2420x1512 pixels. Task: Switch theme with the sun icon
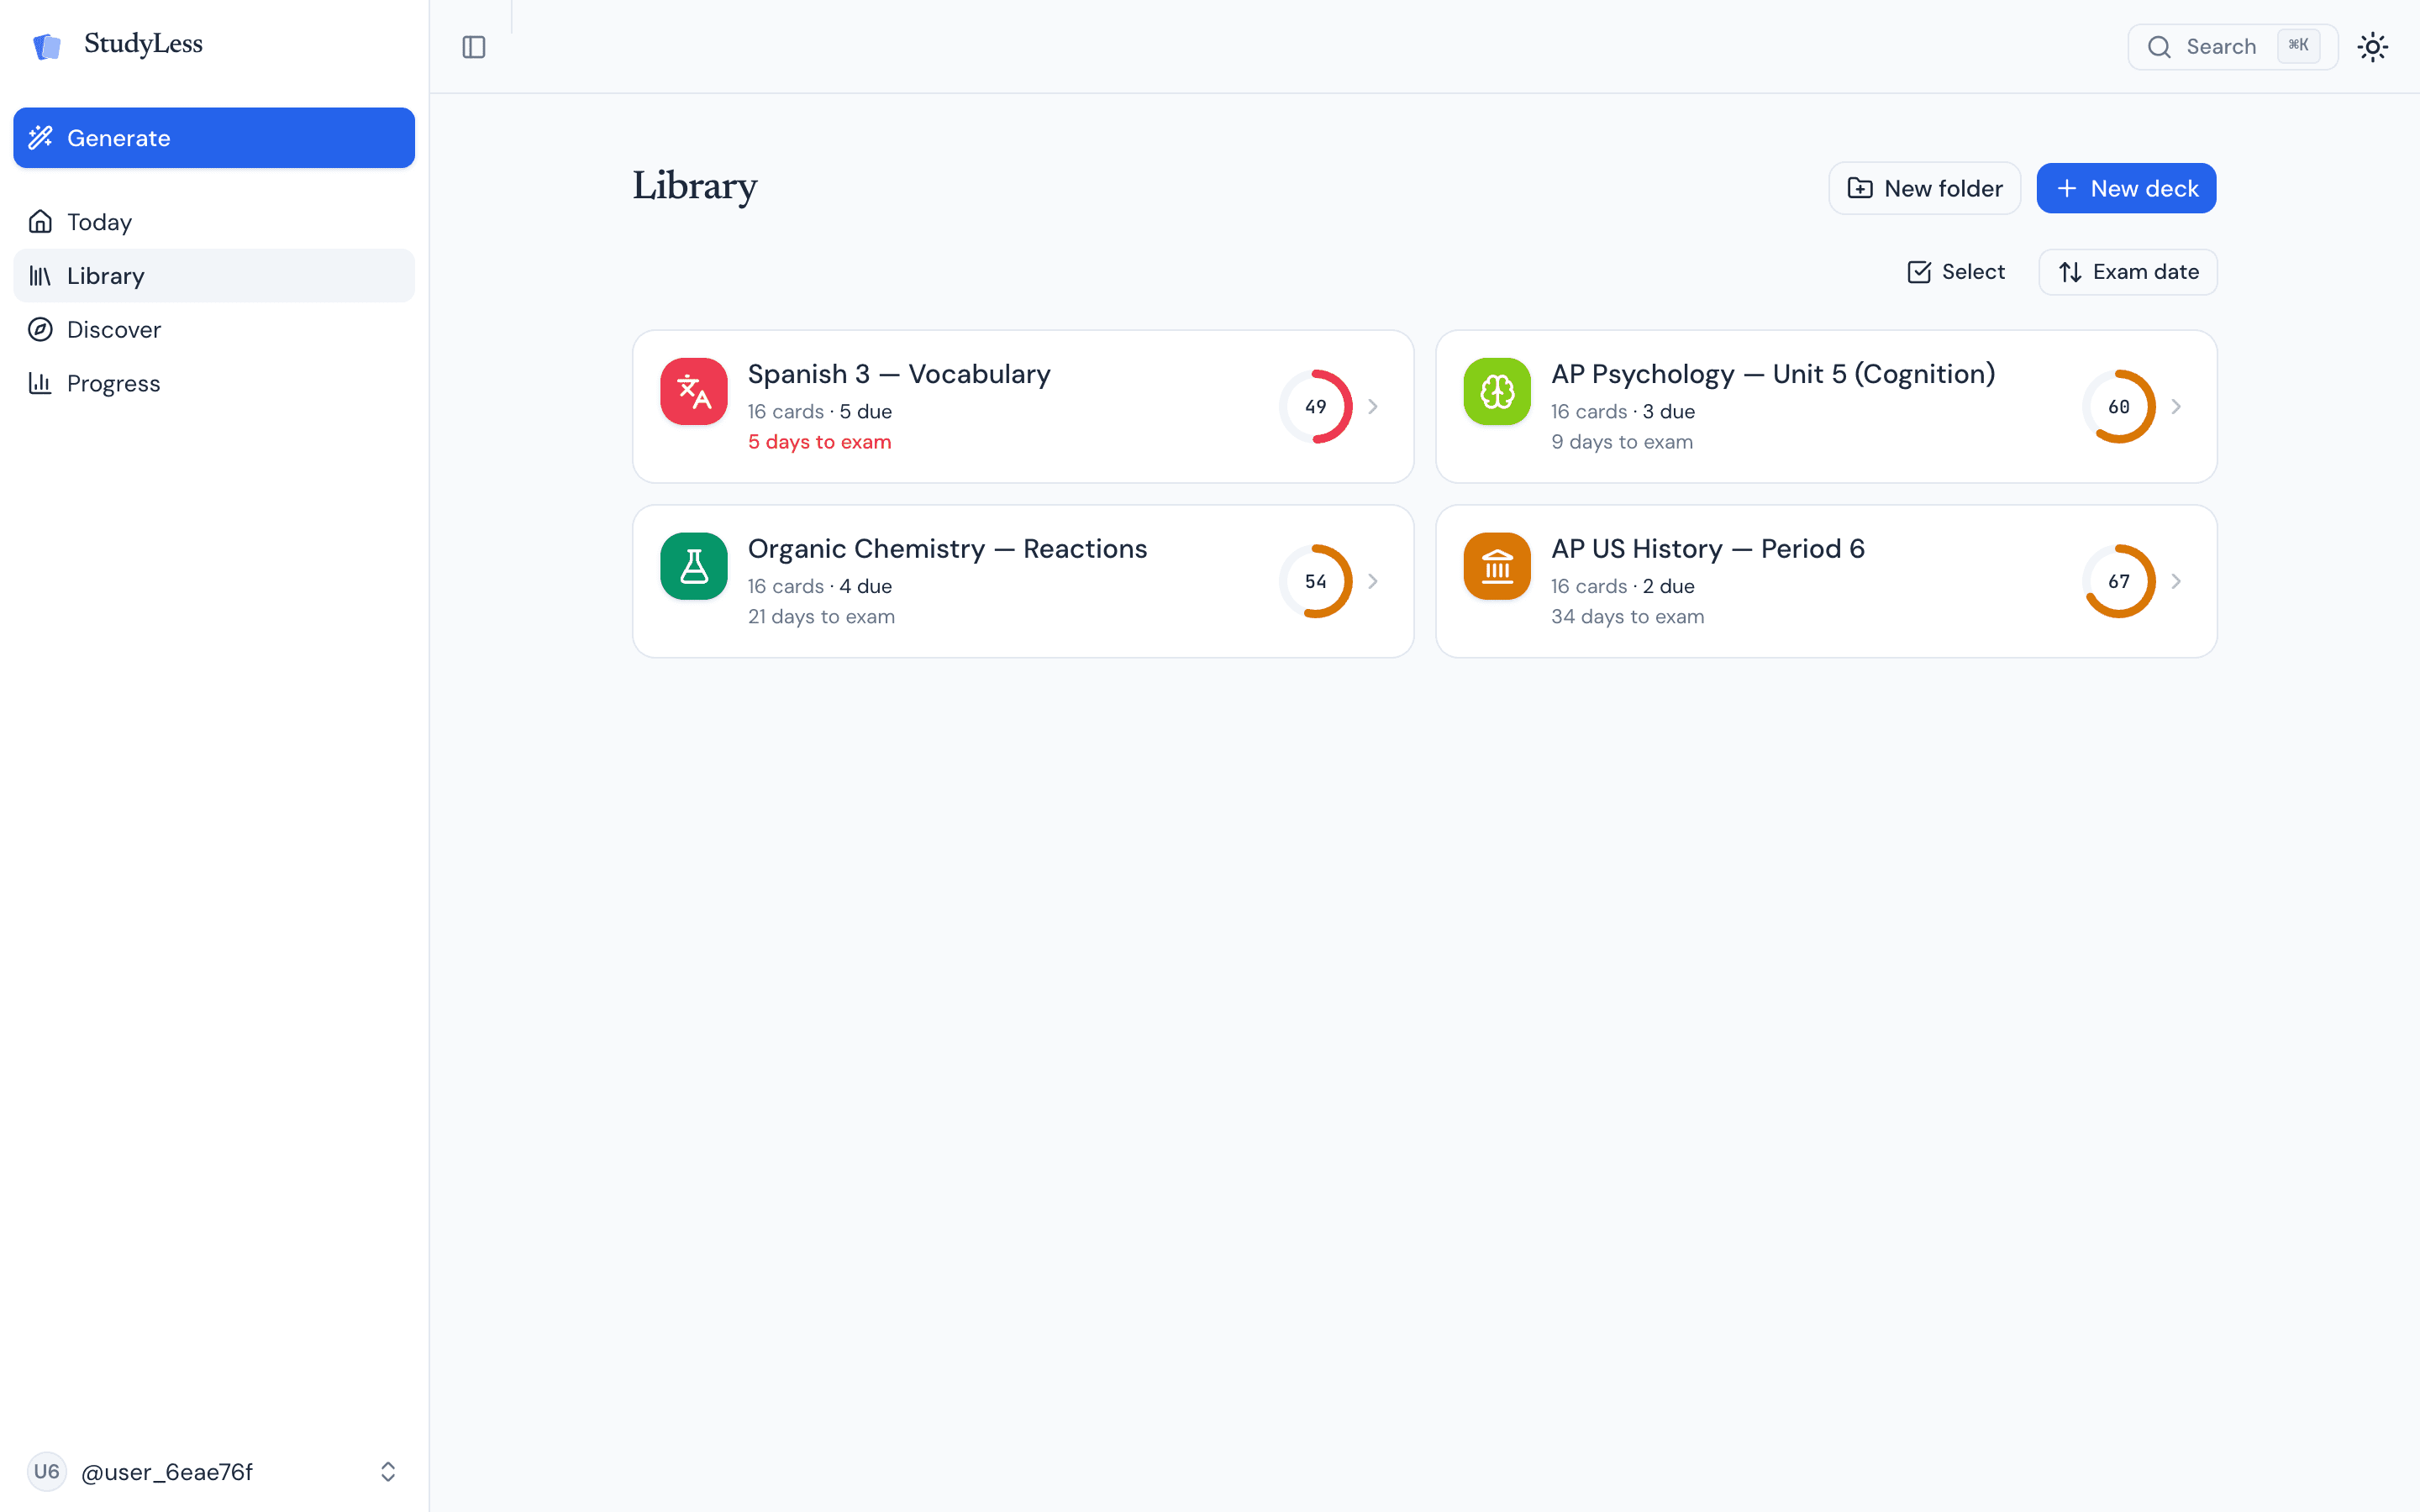pyautogui.click(x=2372, y=47)
